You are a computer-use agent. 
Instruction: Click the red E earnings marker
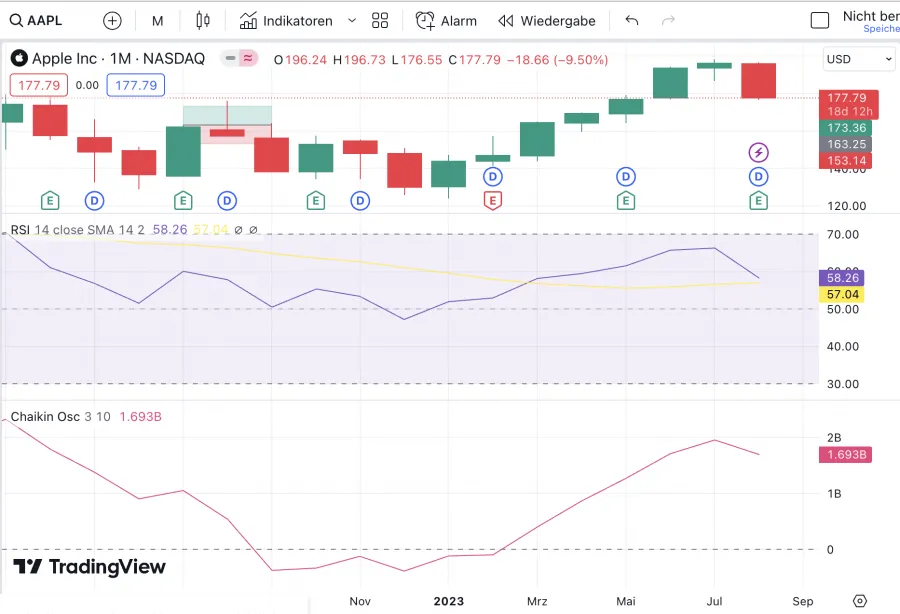pyautogui.click(x=492, y=201)
